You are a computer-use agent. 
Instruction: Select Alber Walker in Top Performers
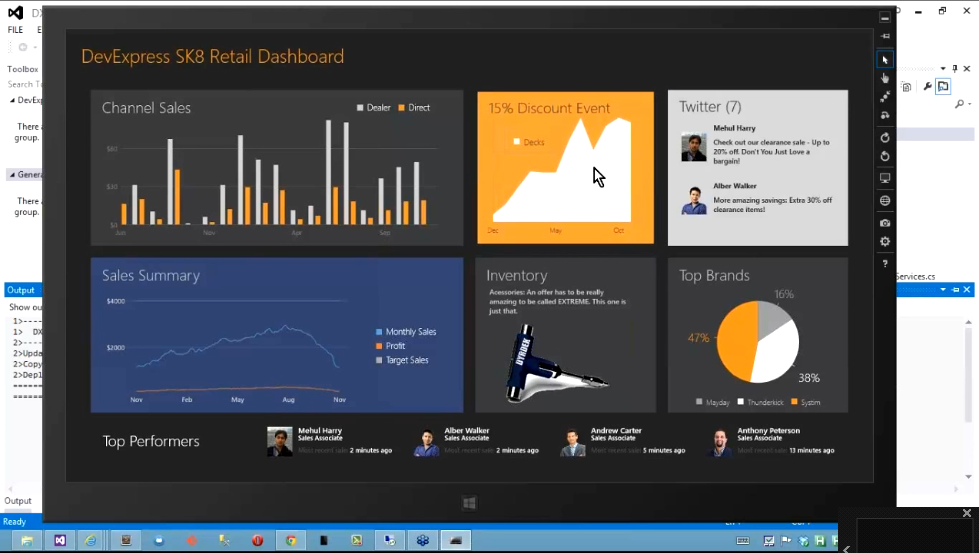tap(476, 441)
